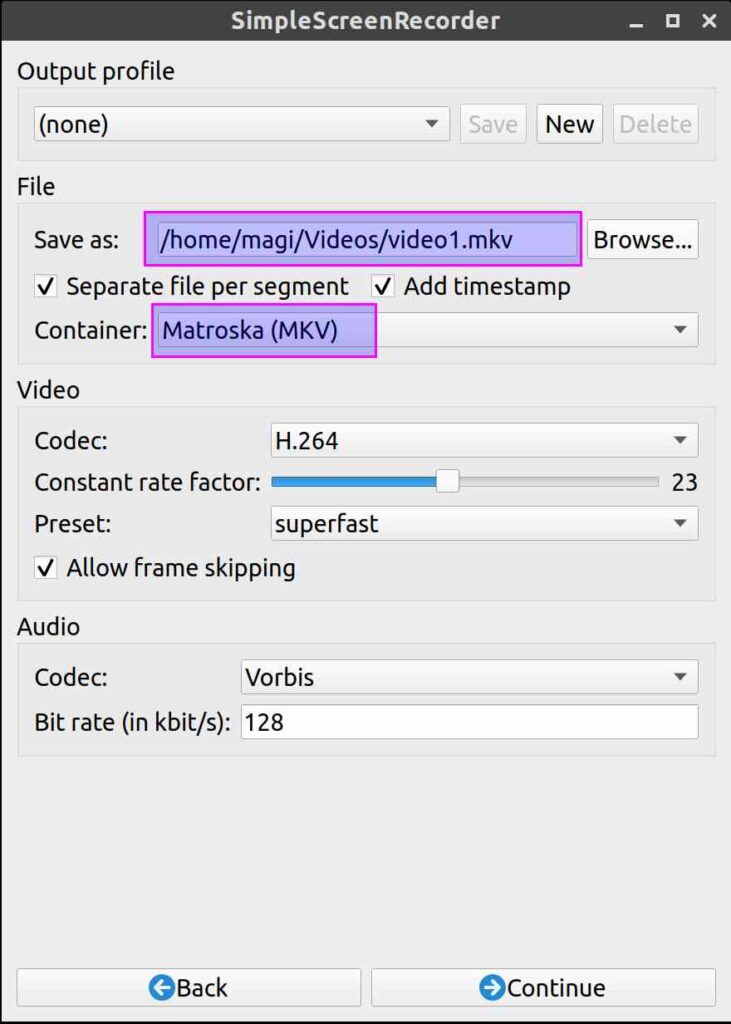731x1024 pixels.
Task: Open the video Codec H.264 dropdown
Action: [484, 440]
